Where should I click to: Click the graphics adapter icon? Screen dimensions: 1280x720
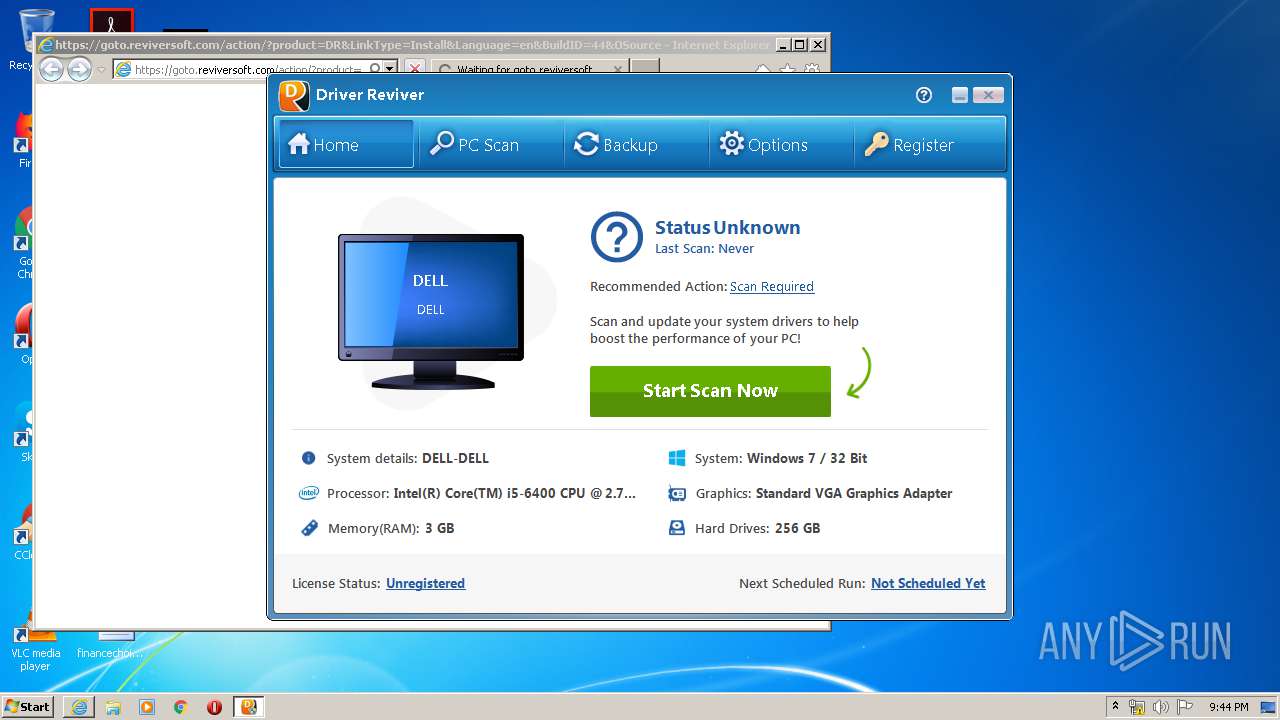(677, 493)
